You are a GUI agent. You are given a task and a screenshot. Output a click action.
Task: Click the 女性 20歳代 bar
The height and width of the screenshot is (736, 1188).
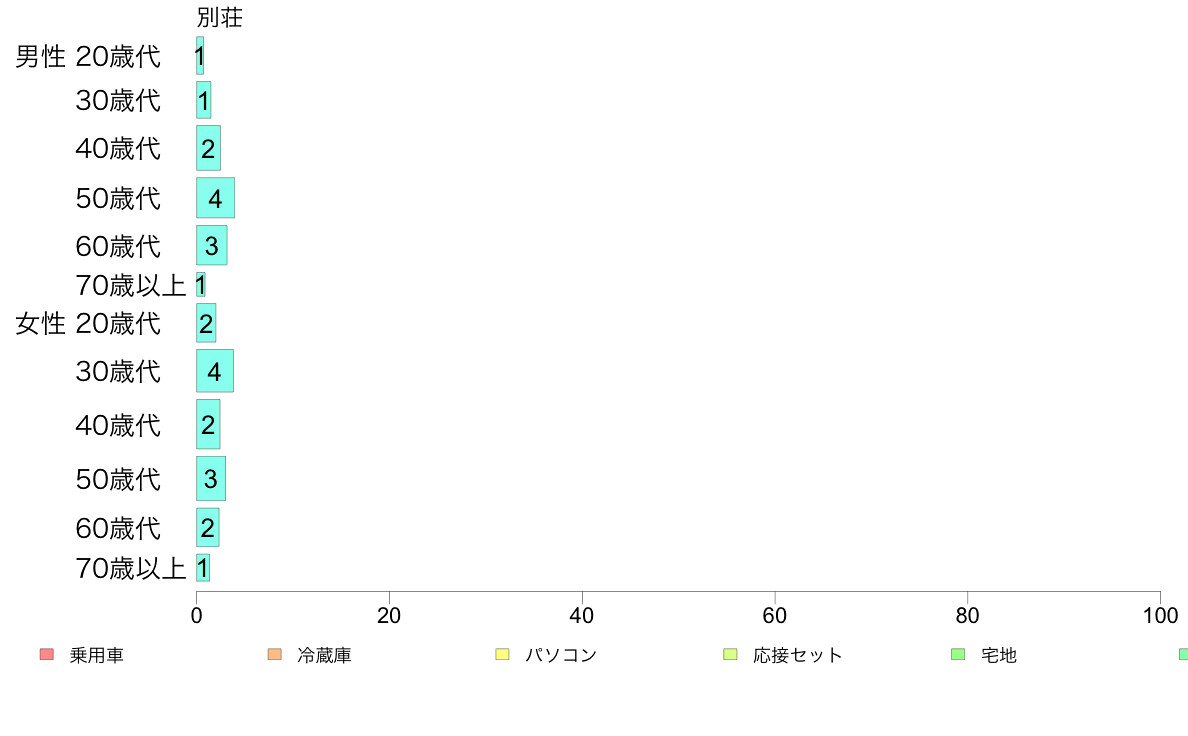pos(206,323)
